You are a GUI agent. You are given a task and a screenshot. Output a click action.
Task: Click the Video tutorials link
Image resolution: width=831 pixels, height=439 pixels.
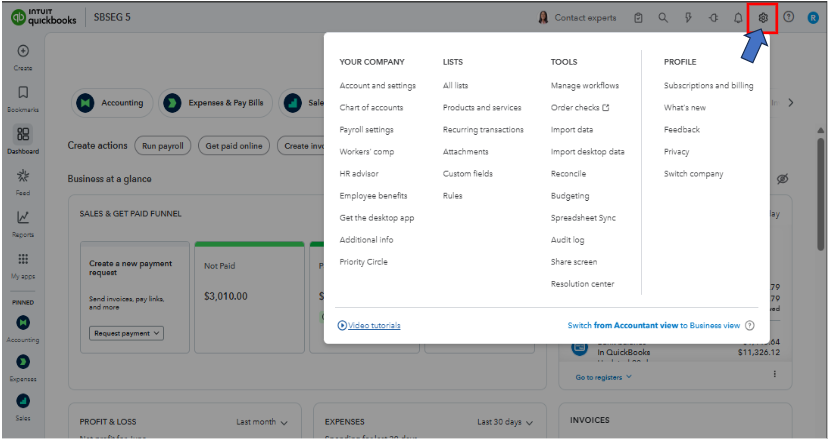pos(374,326)
